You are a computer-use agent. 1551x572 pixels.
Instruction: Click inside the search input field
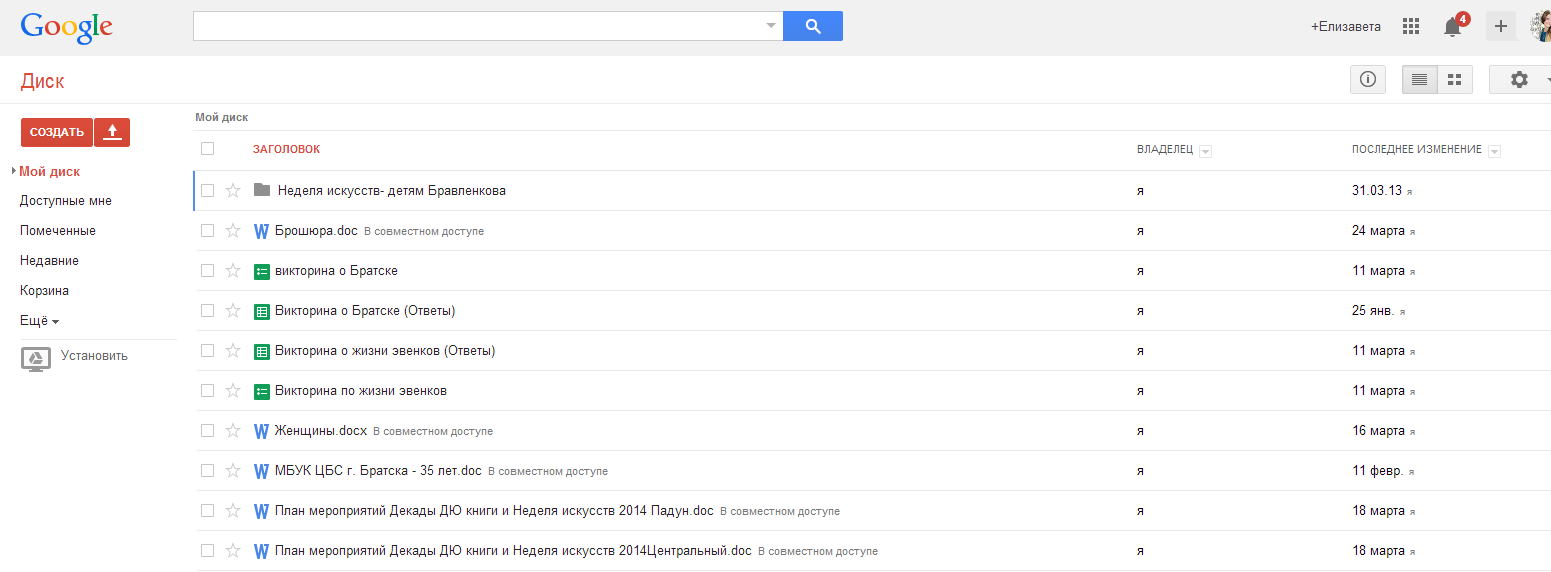pos(478,26)
